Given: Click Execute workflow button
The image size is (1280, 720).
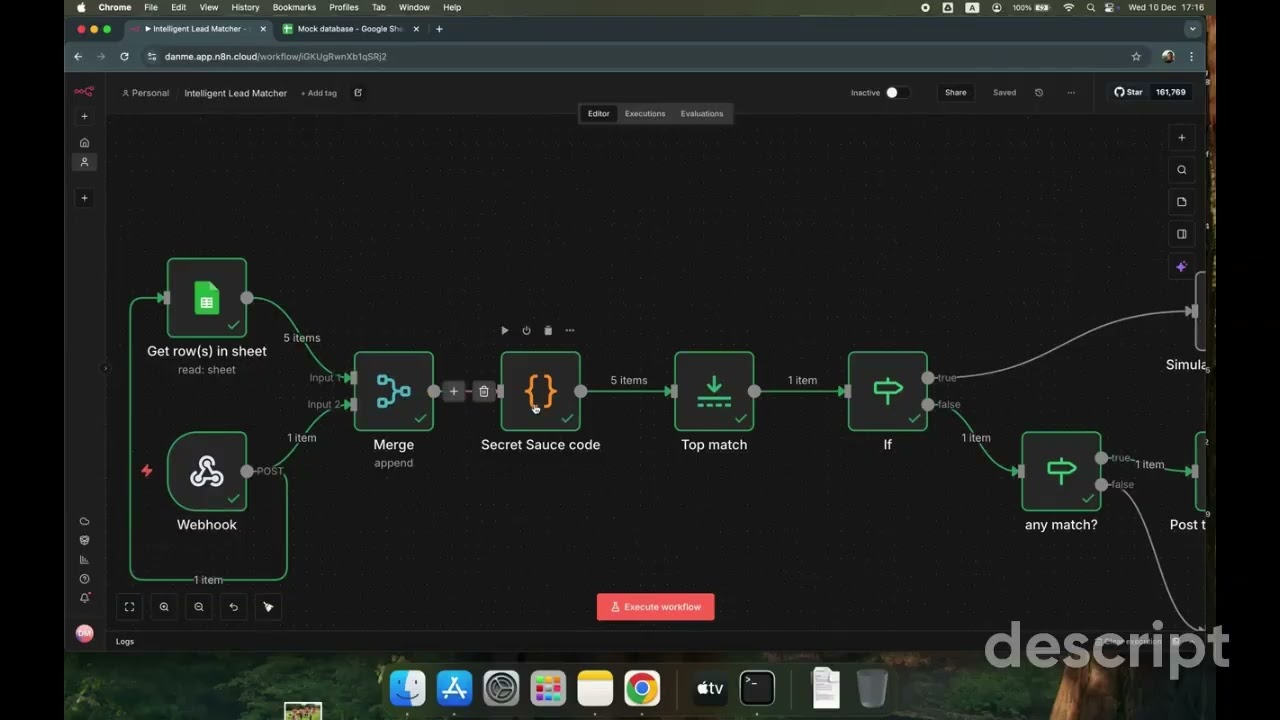Looking at the screenshot, I should (x=656, y=607).
